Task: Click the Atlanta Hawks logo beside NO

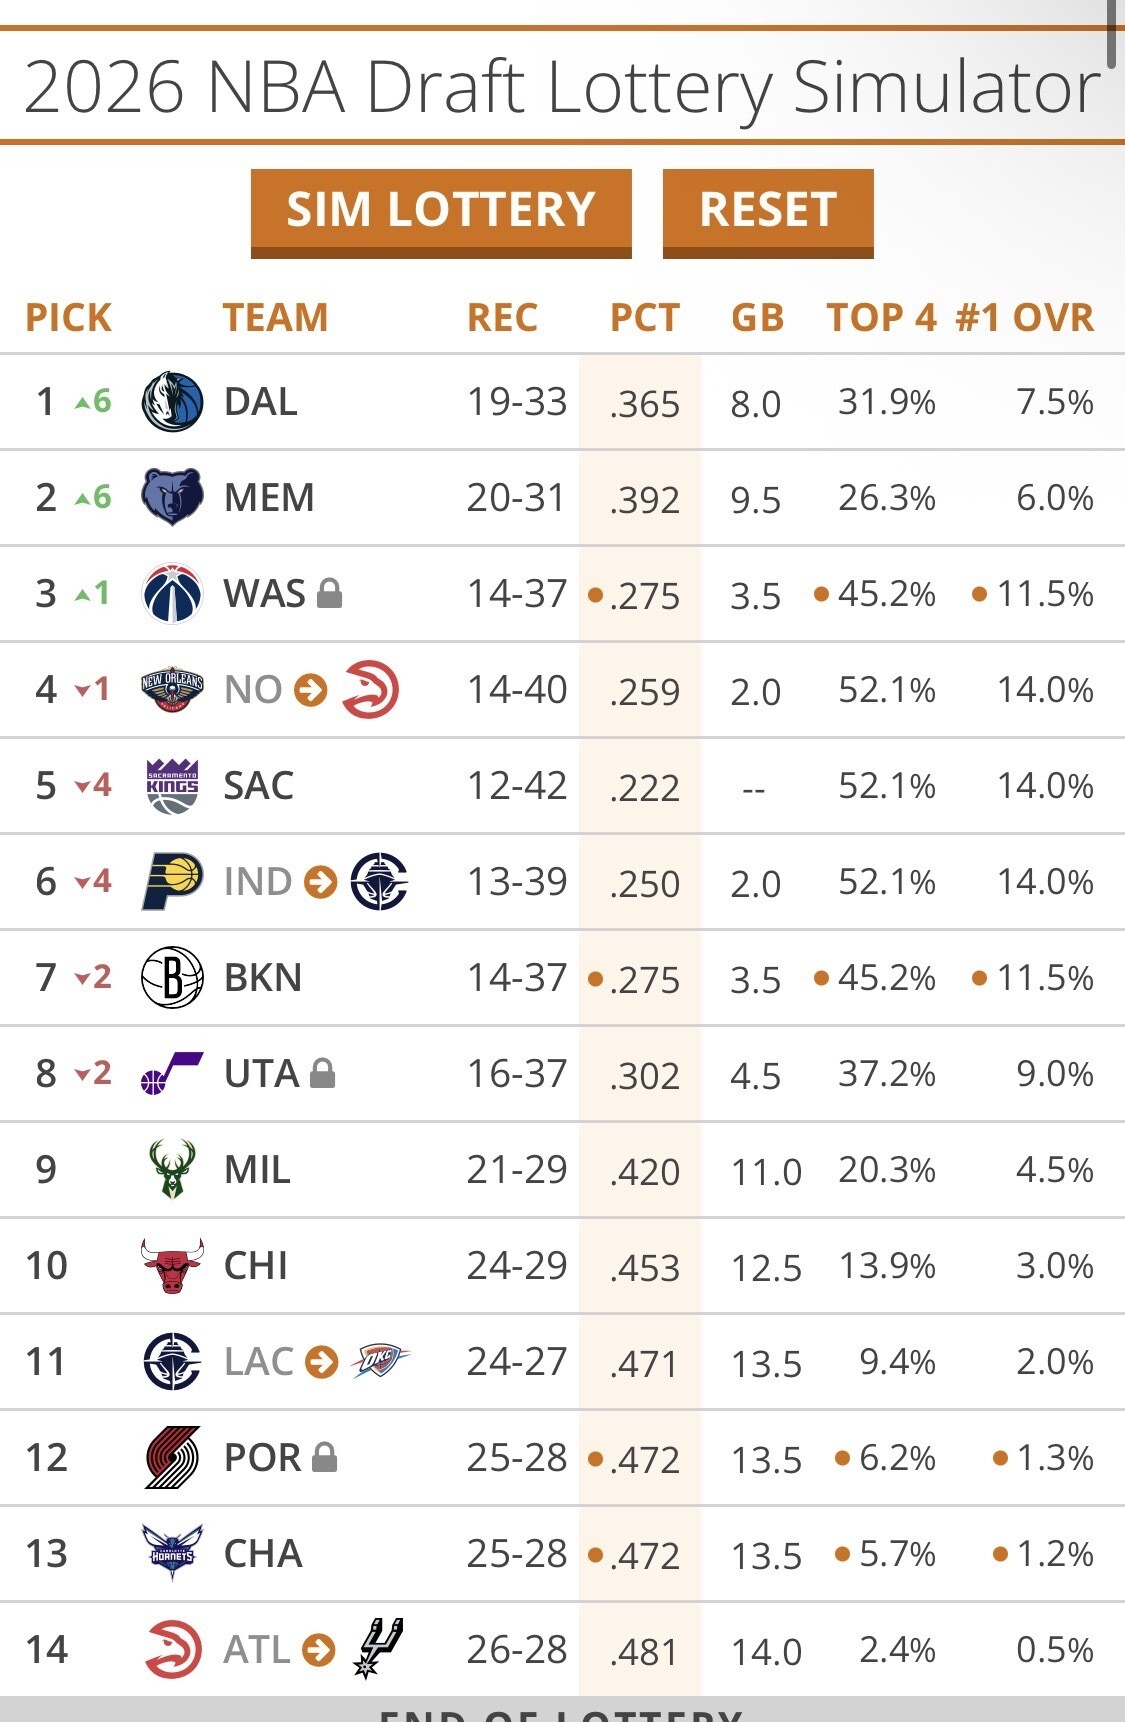Action: click(371, 690)
